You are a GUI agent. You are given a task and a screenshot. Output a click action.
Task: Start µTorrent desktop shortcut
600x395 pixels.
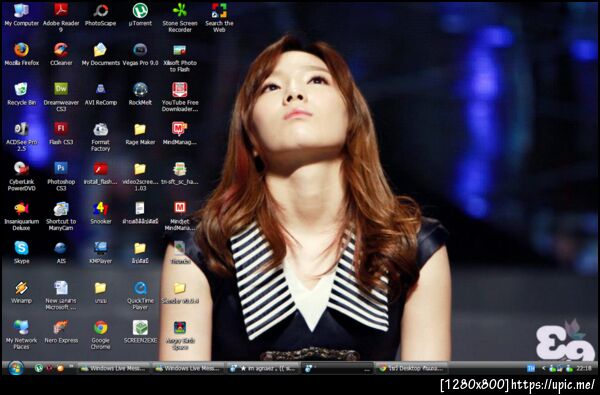point(140,15)
